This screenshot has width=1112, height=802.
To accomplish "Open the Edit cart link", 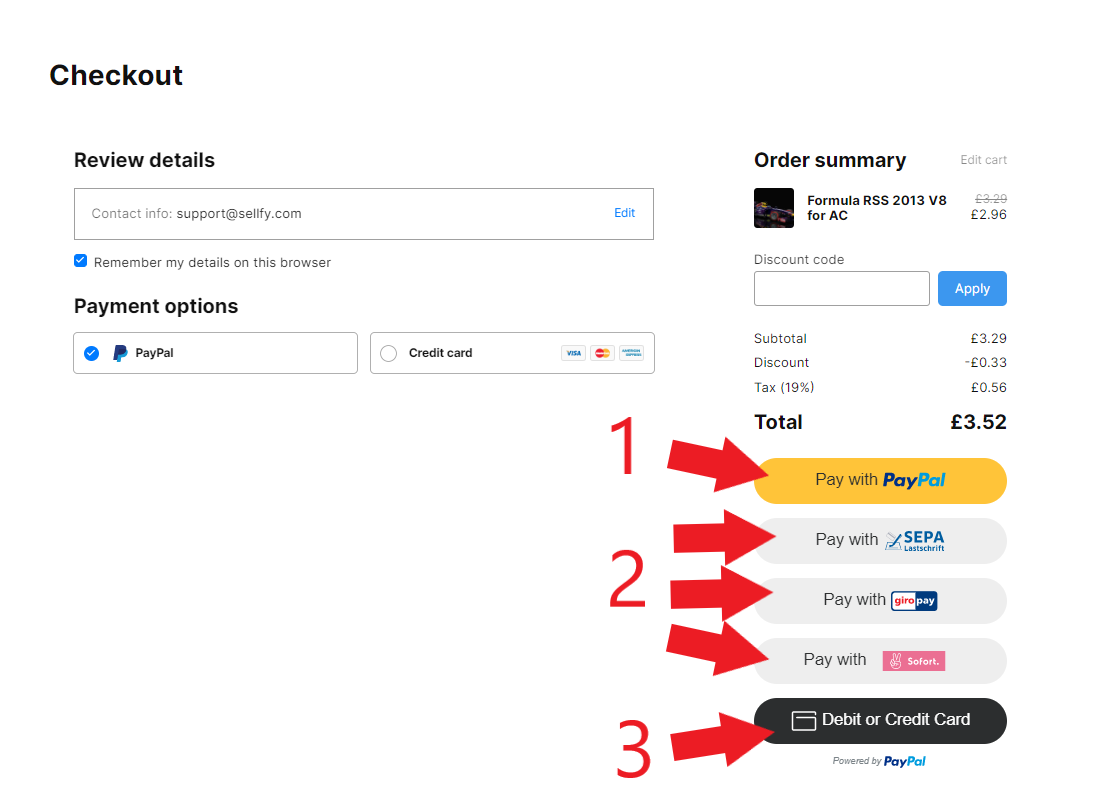I will click(983, 160).
